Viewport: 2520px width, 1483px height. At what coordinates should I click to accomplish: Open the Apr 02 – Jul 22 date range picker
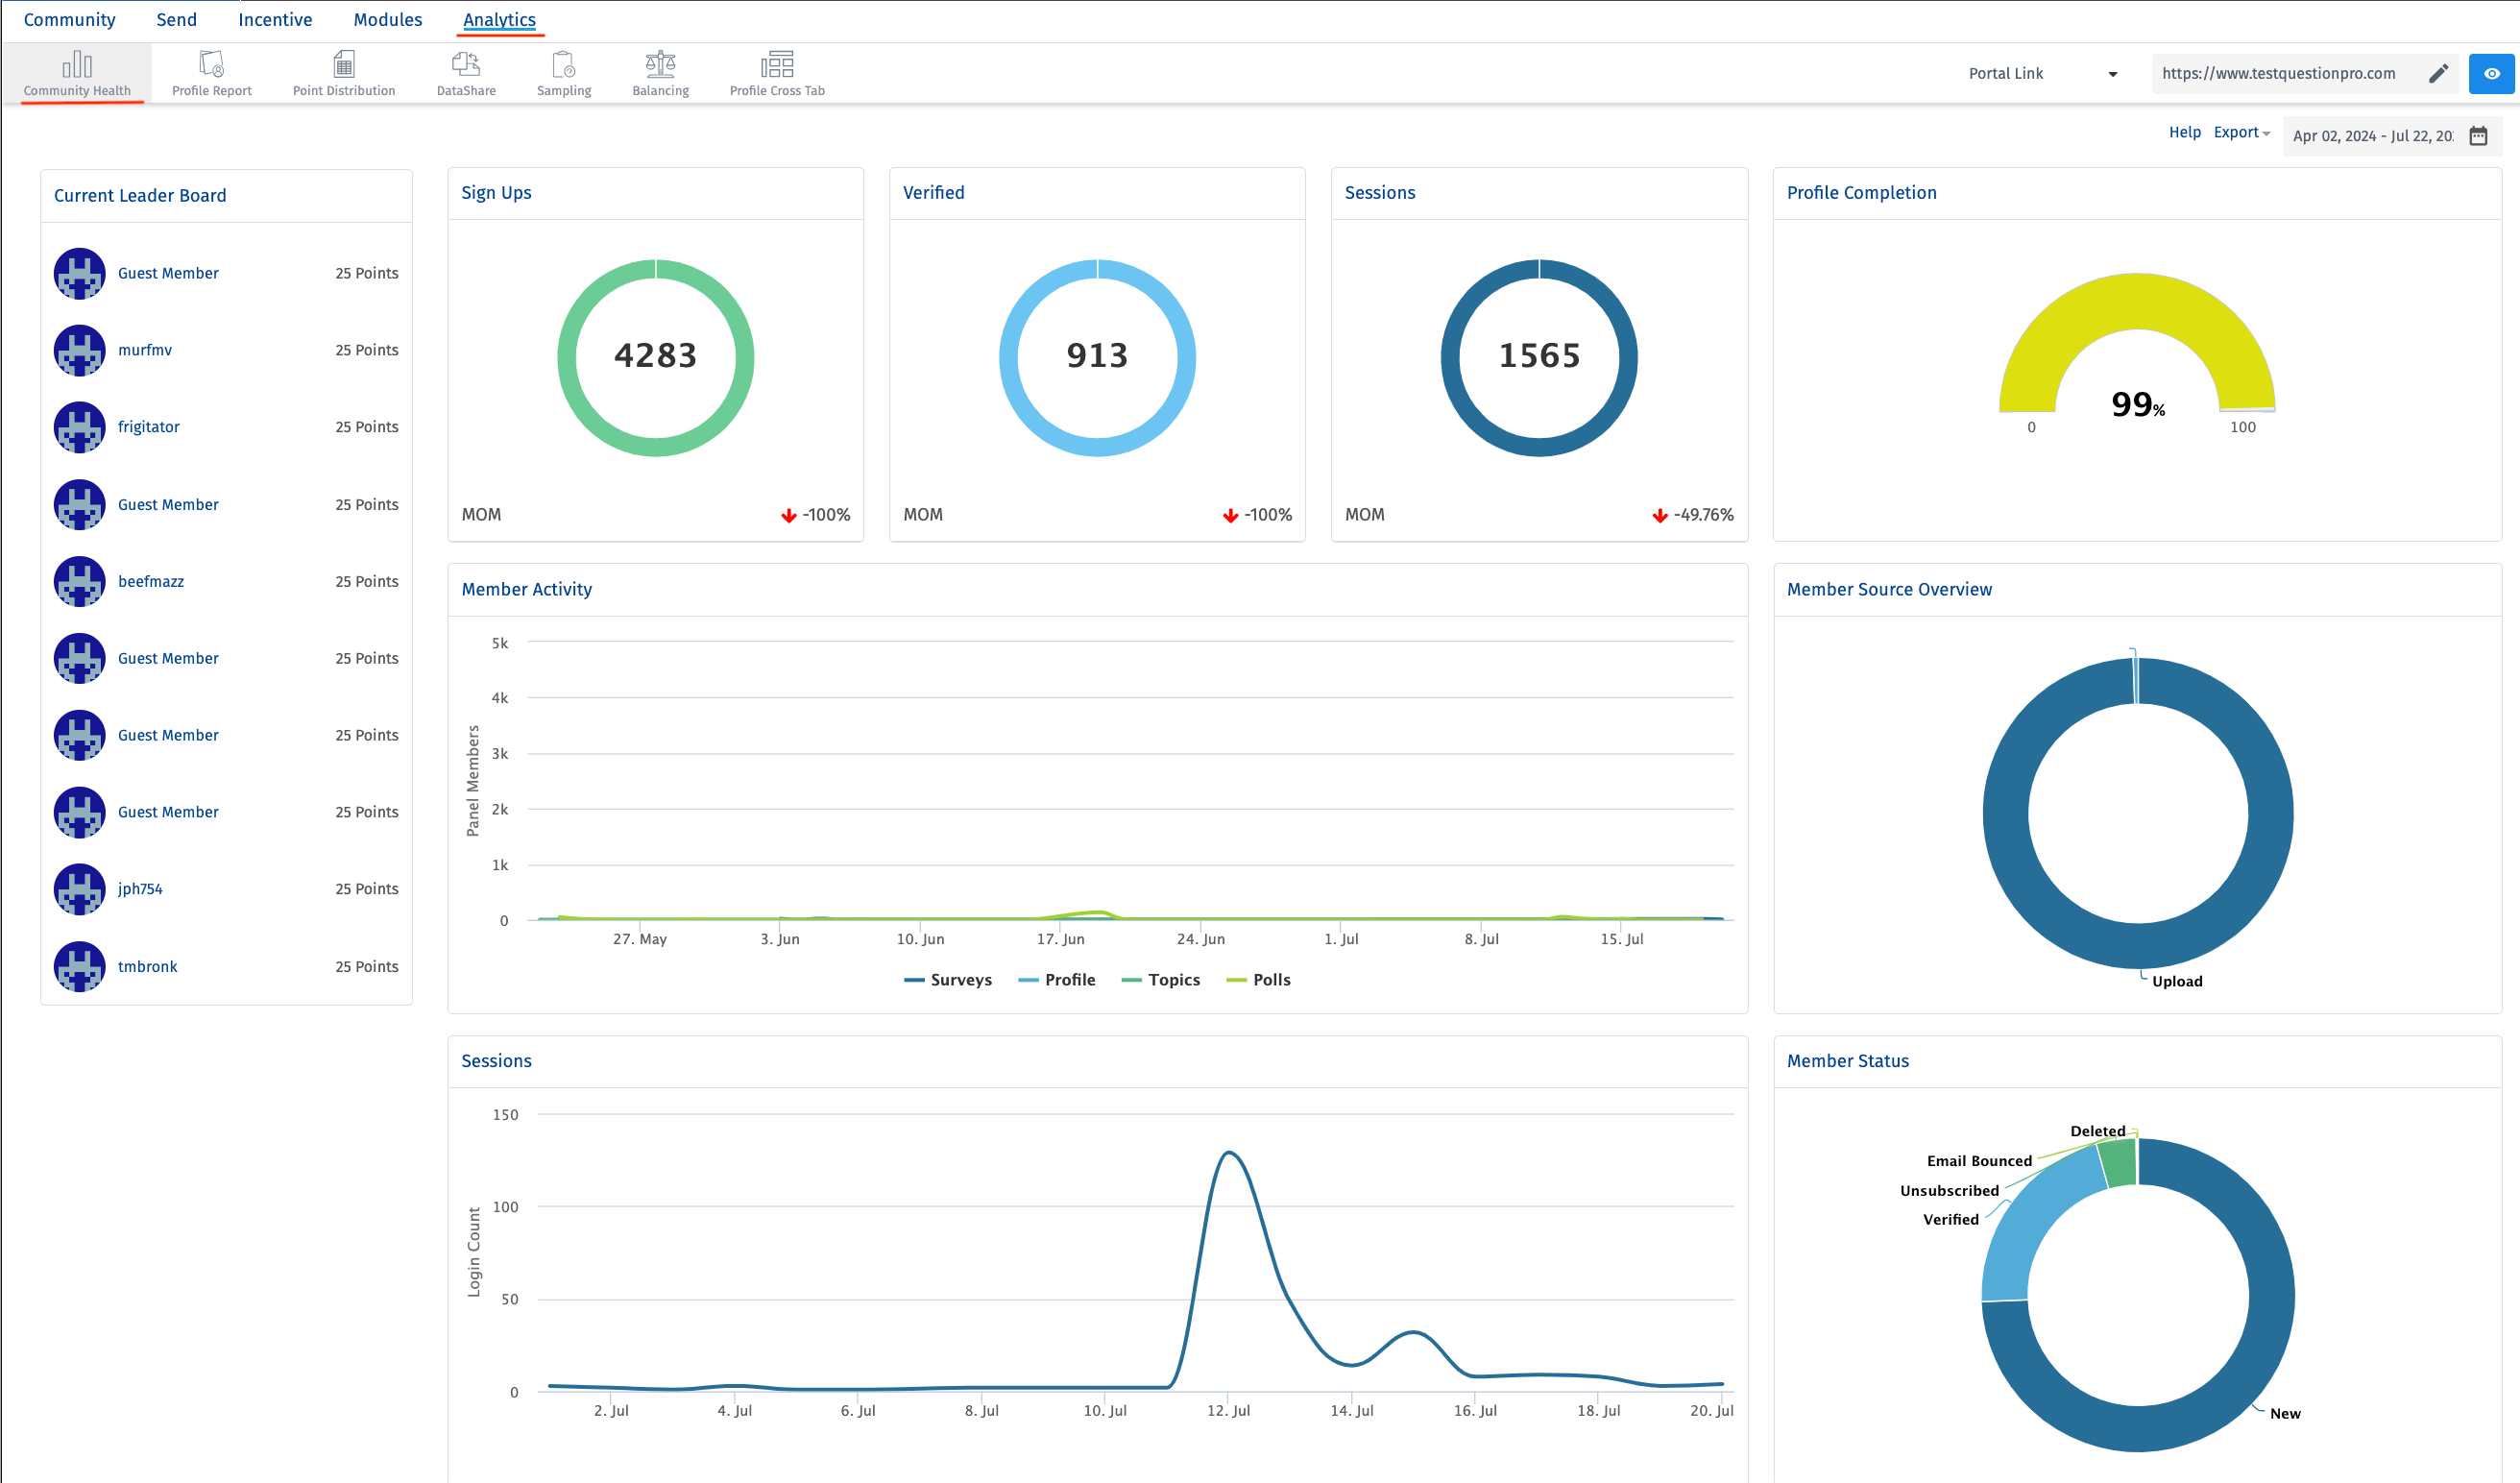[x=2371, y=136]
